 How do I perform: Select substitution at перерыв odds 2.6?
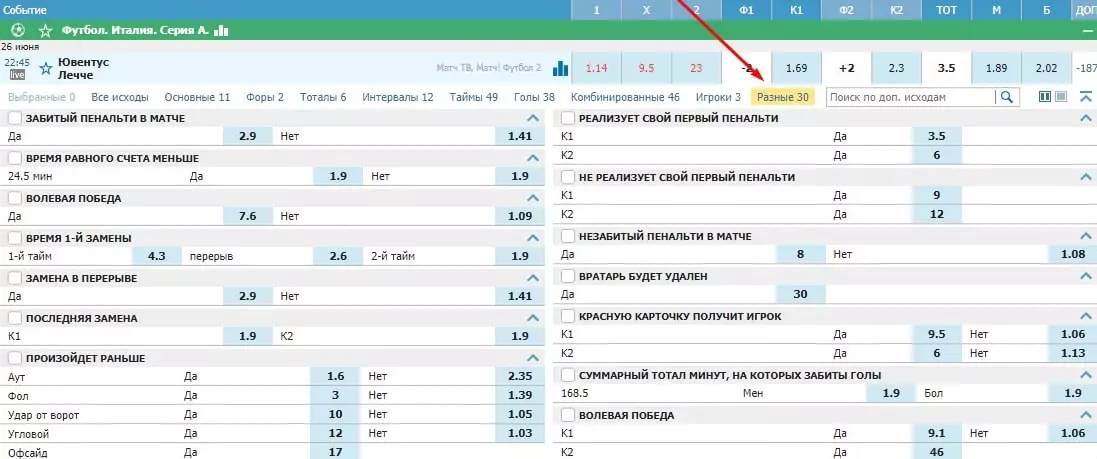pyautogui.click(x=339, y=256)
